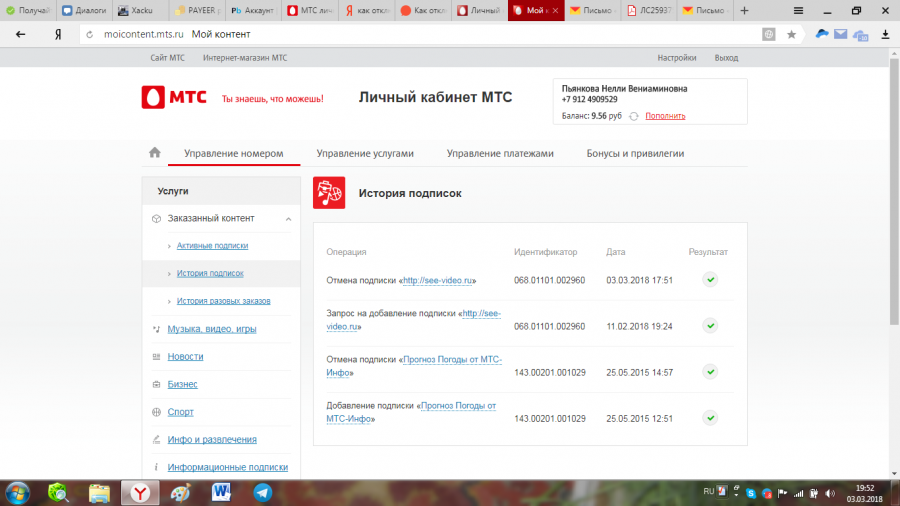The height and width of the screenshot is (506, 900).
Task: Collapse the Заказанный контент section
Action: point(289,219)
